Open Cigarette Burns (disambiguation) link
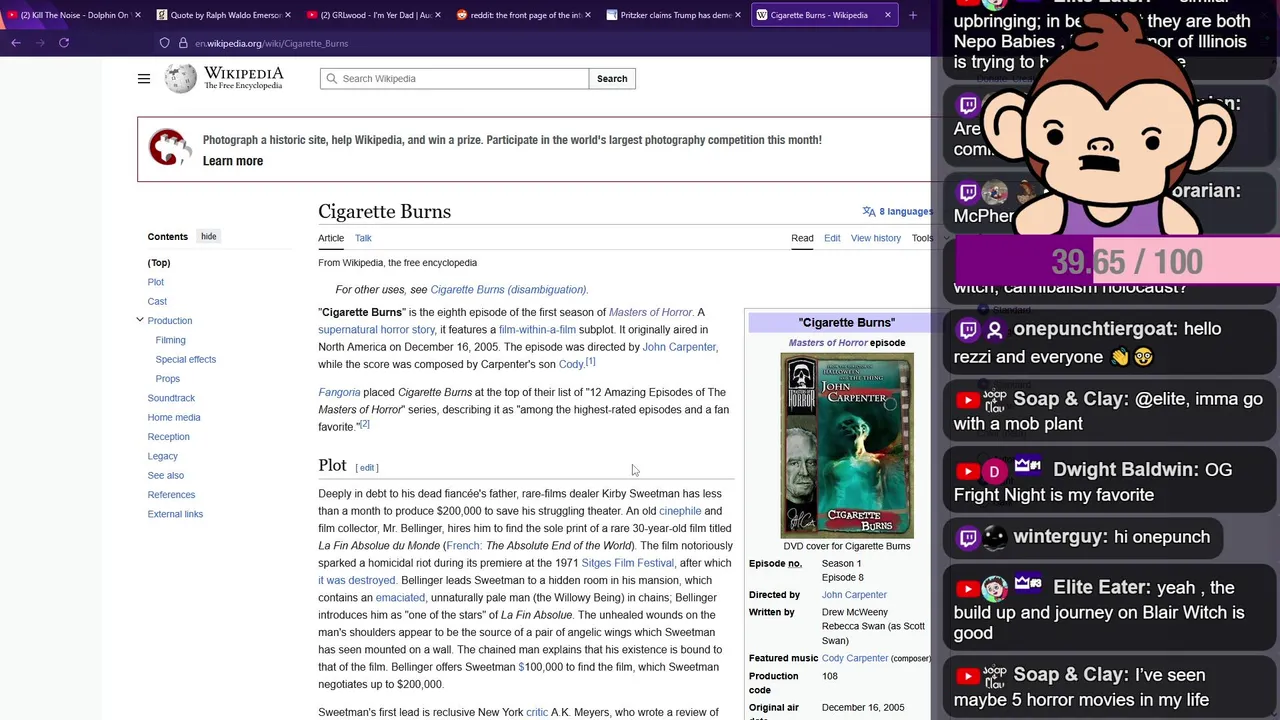The width and height of the screenshot is (1280, 720). point(508,290)
